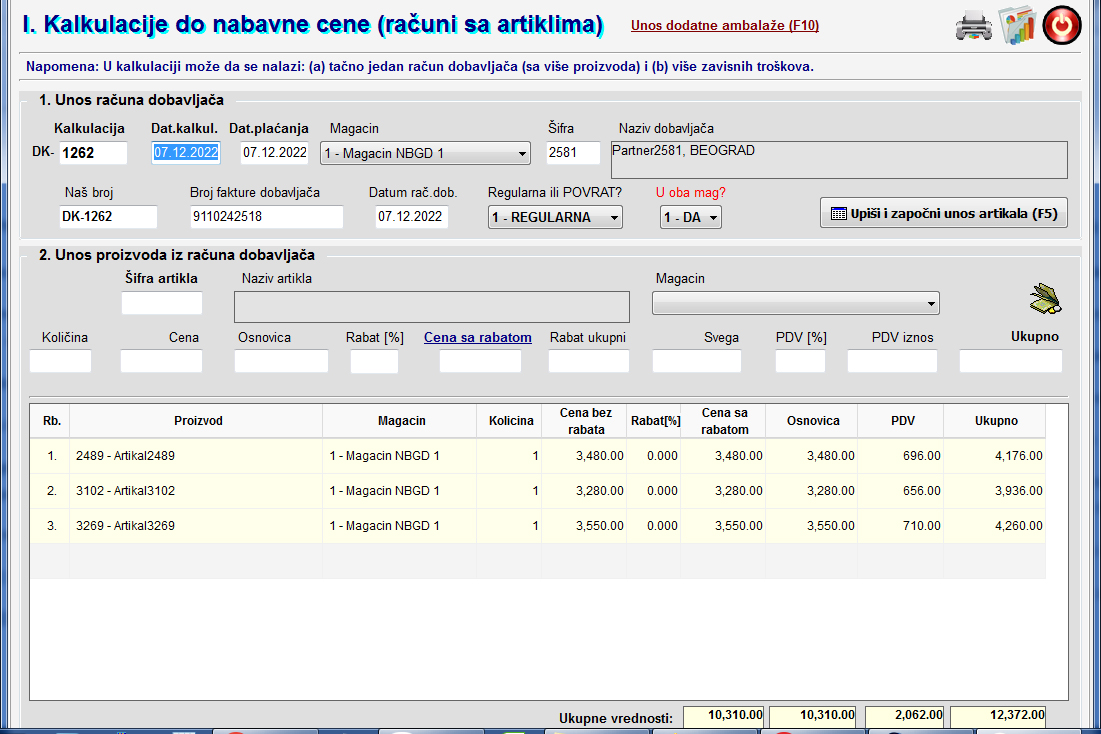Open Magacin dropdown '1 - Magacin NBGD 1'
Viewport: 1101px width, 734px height.
[426, 153]
